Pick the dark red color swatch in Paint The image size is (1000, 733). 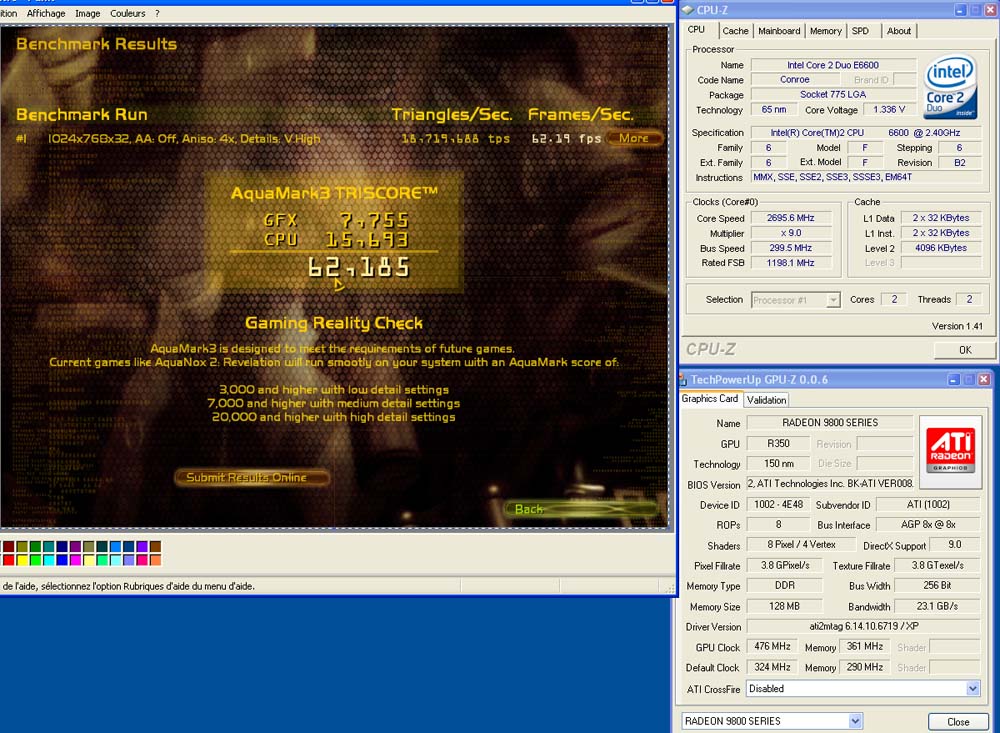click(8, 547)
